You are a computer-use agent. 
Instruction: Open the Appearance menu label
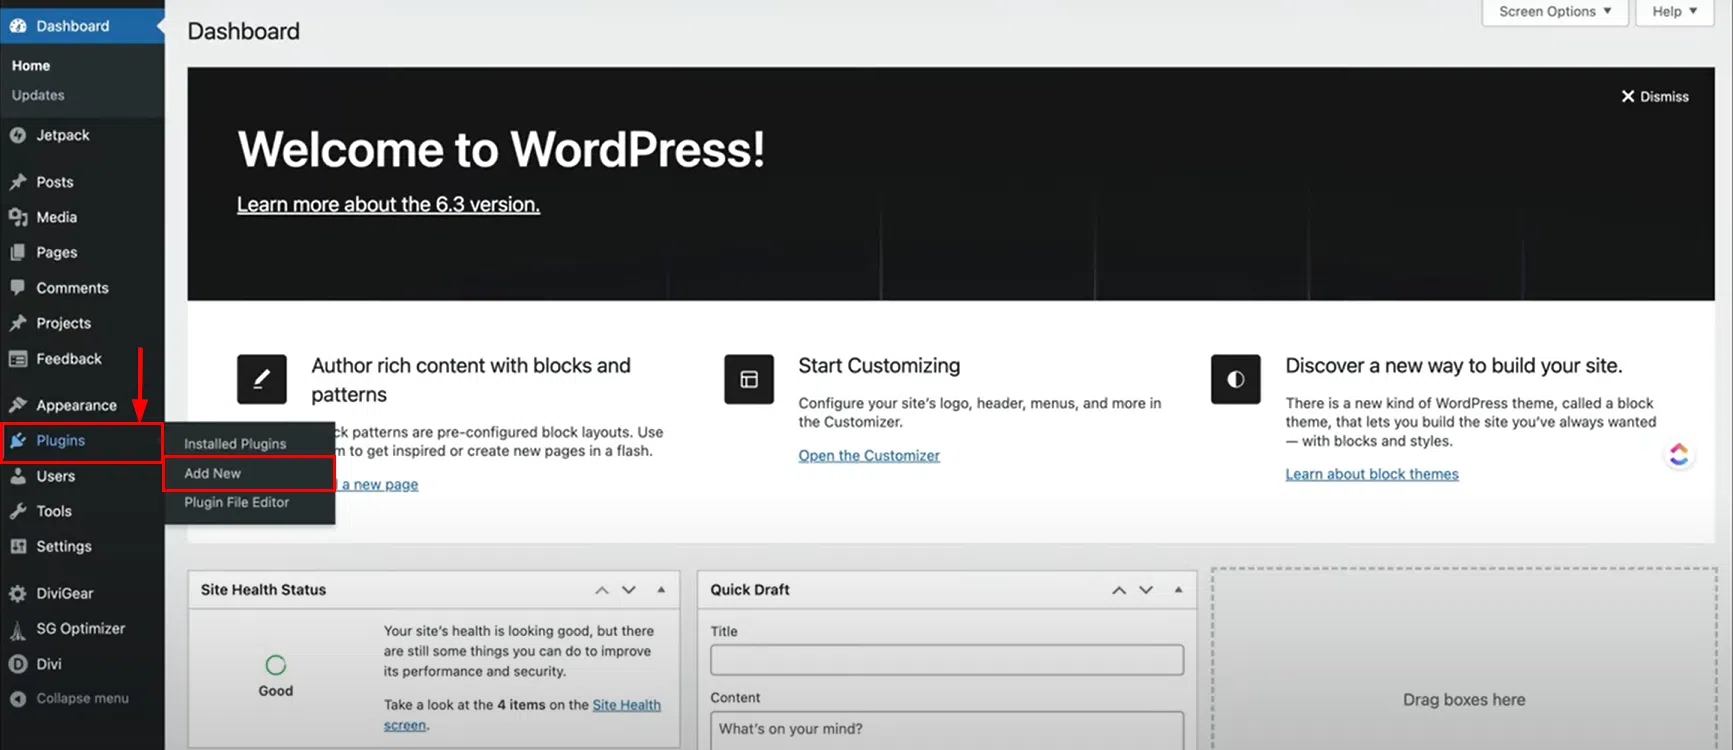[77, 405]
